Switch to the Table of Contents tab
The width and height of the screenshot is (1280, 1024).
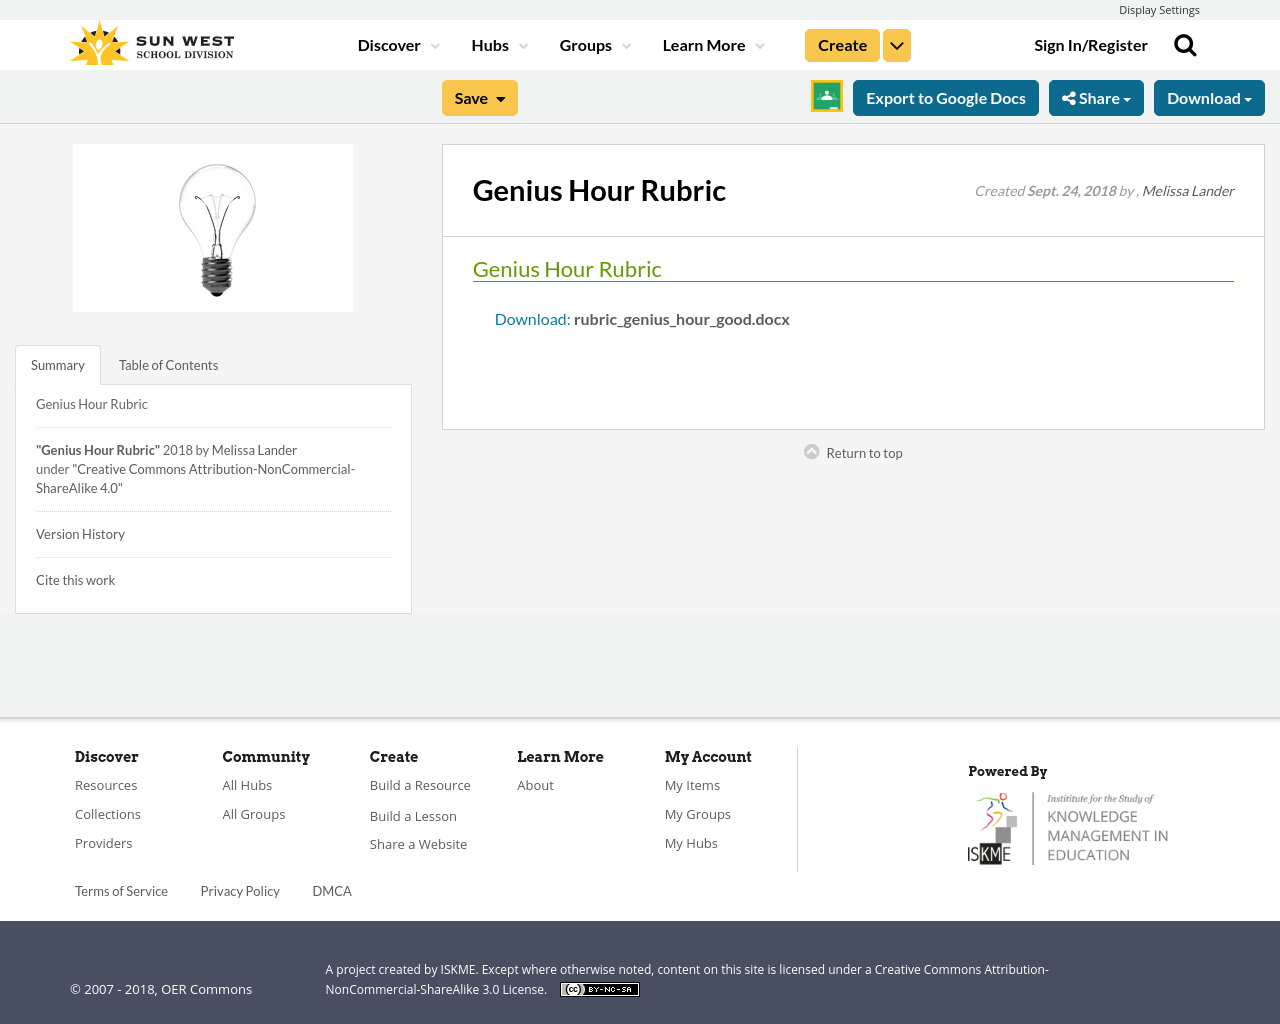click(168, 364)
